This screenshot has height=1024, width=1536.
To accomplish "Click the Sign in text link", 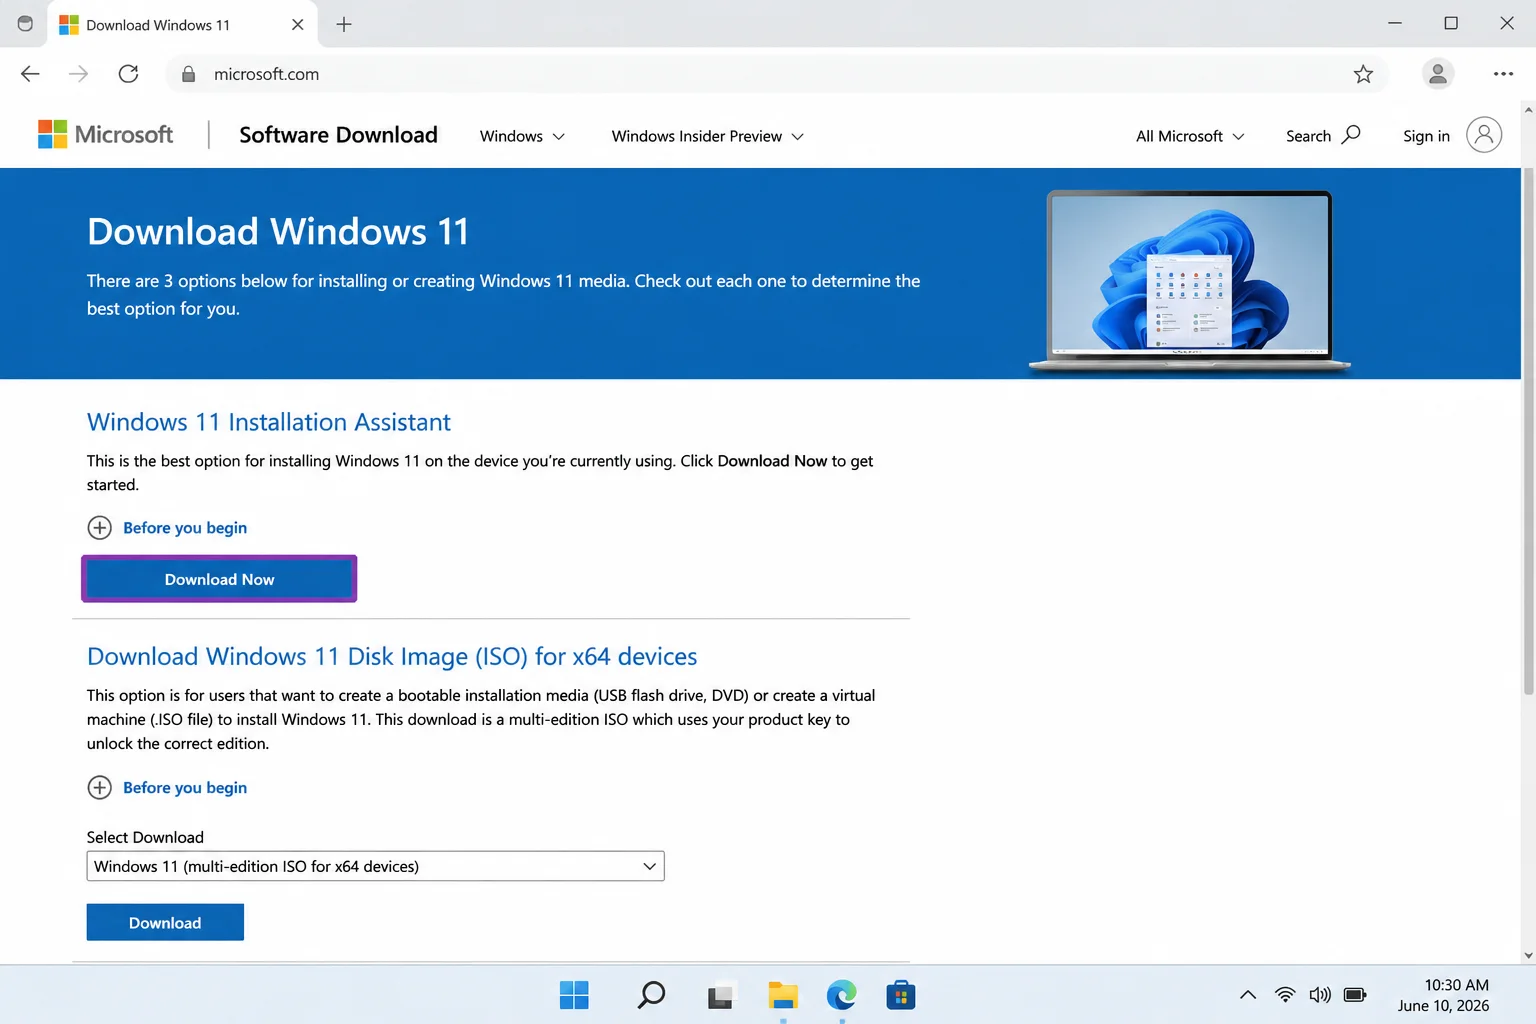I will (1426, 136).
